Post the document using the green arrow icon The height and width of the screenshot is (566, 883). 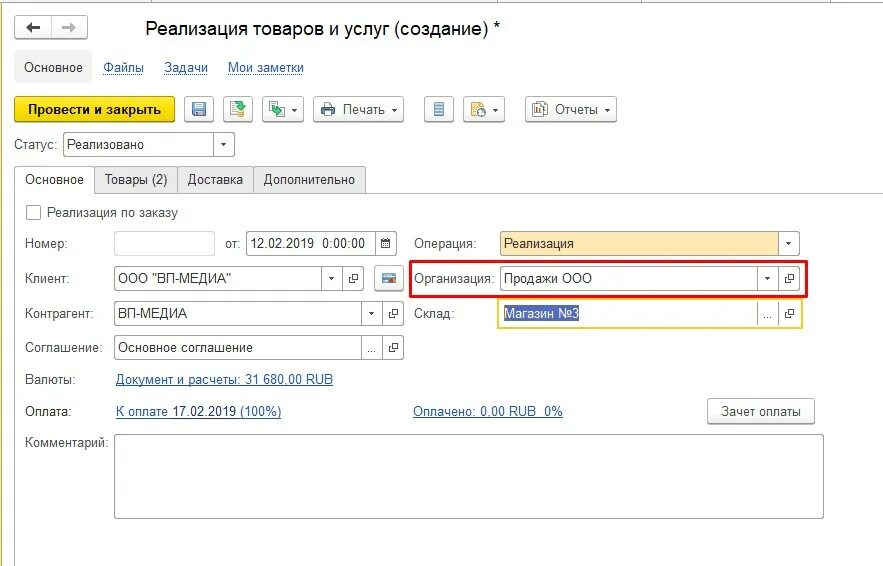tap(238, 109)
